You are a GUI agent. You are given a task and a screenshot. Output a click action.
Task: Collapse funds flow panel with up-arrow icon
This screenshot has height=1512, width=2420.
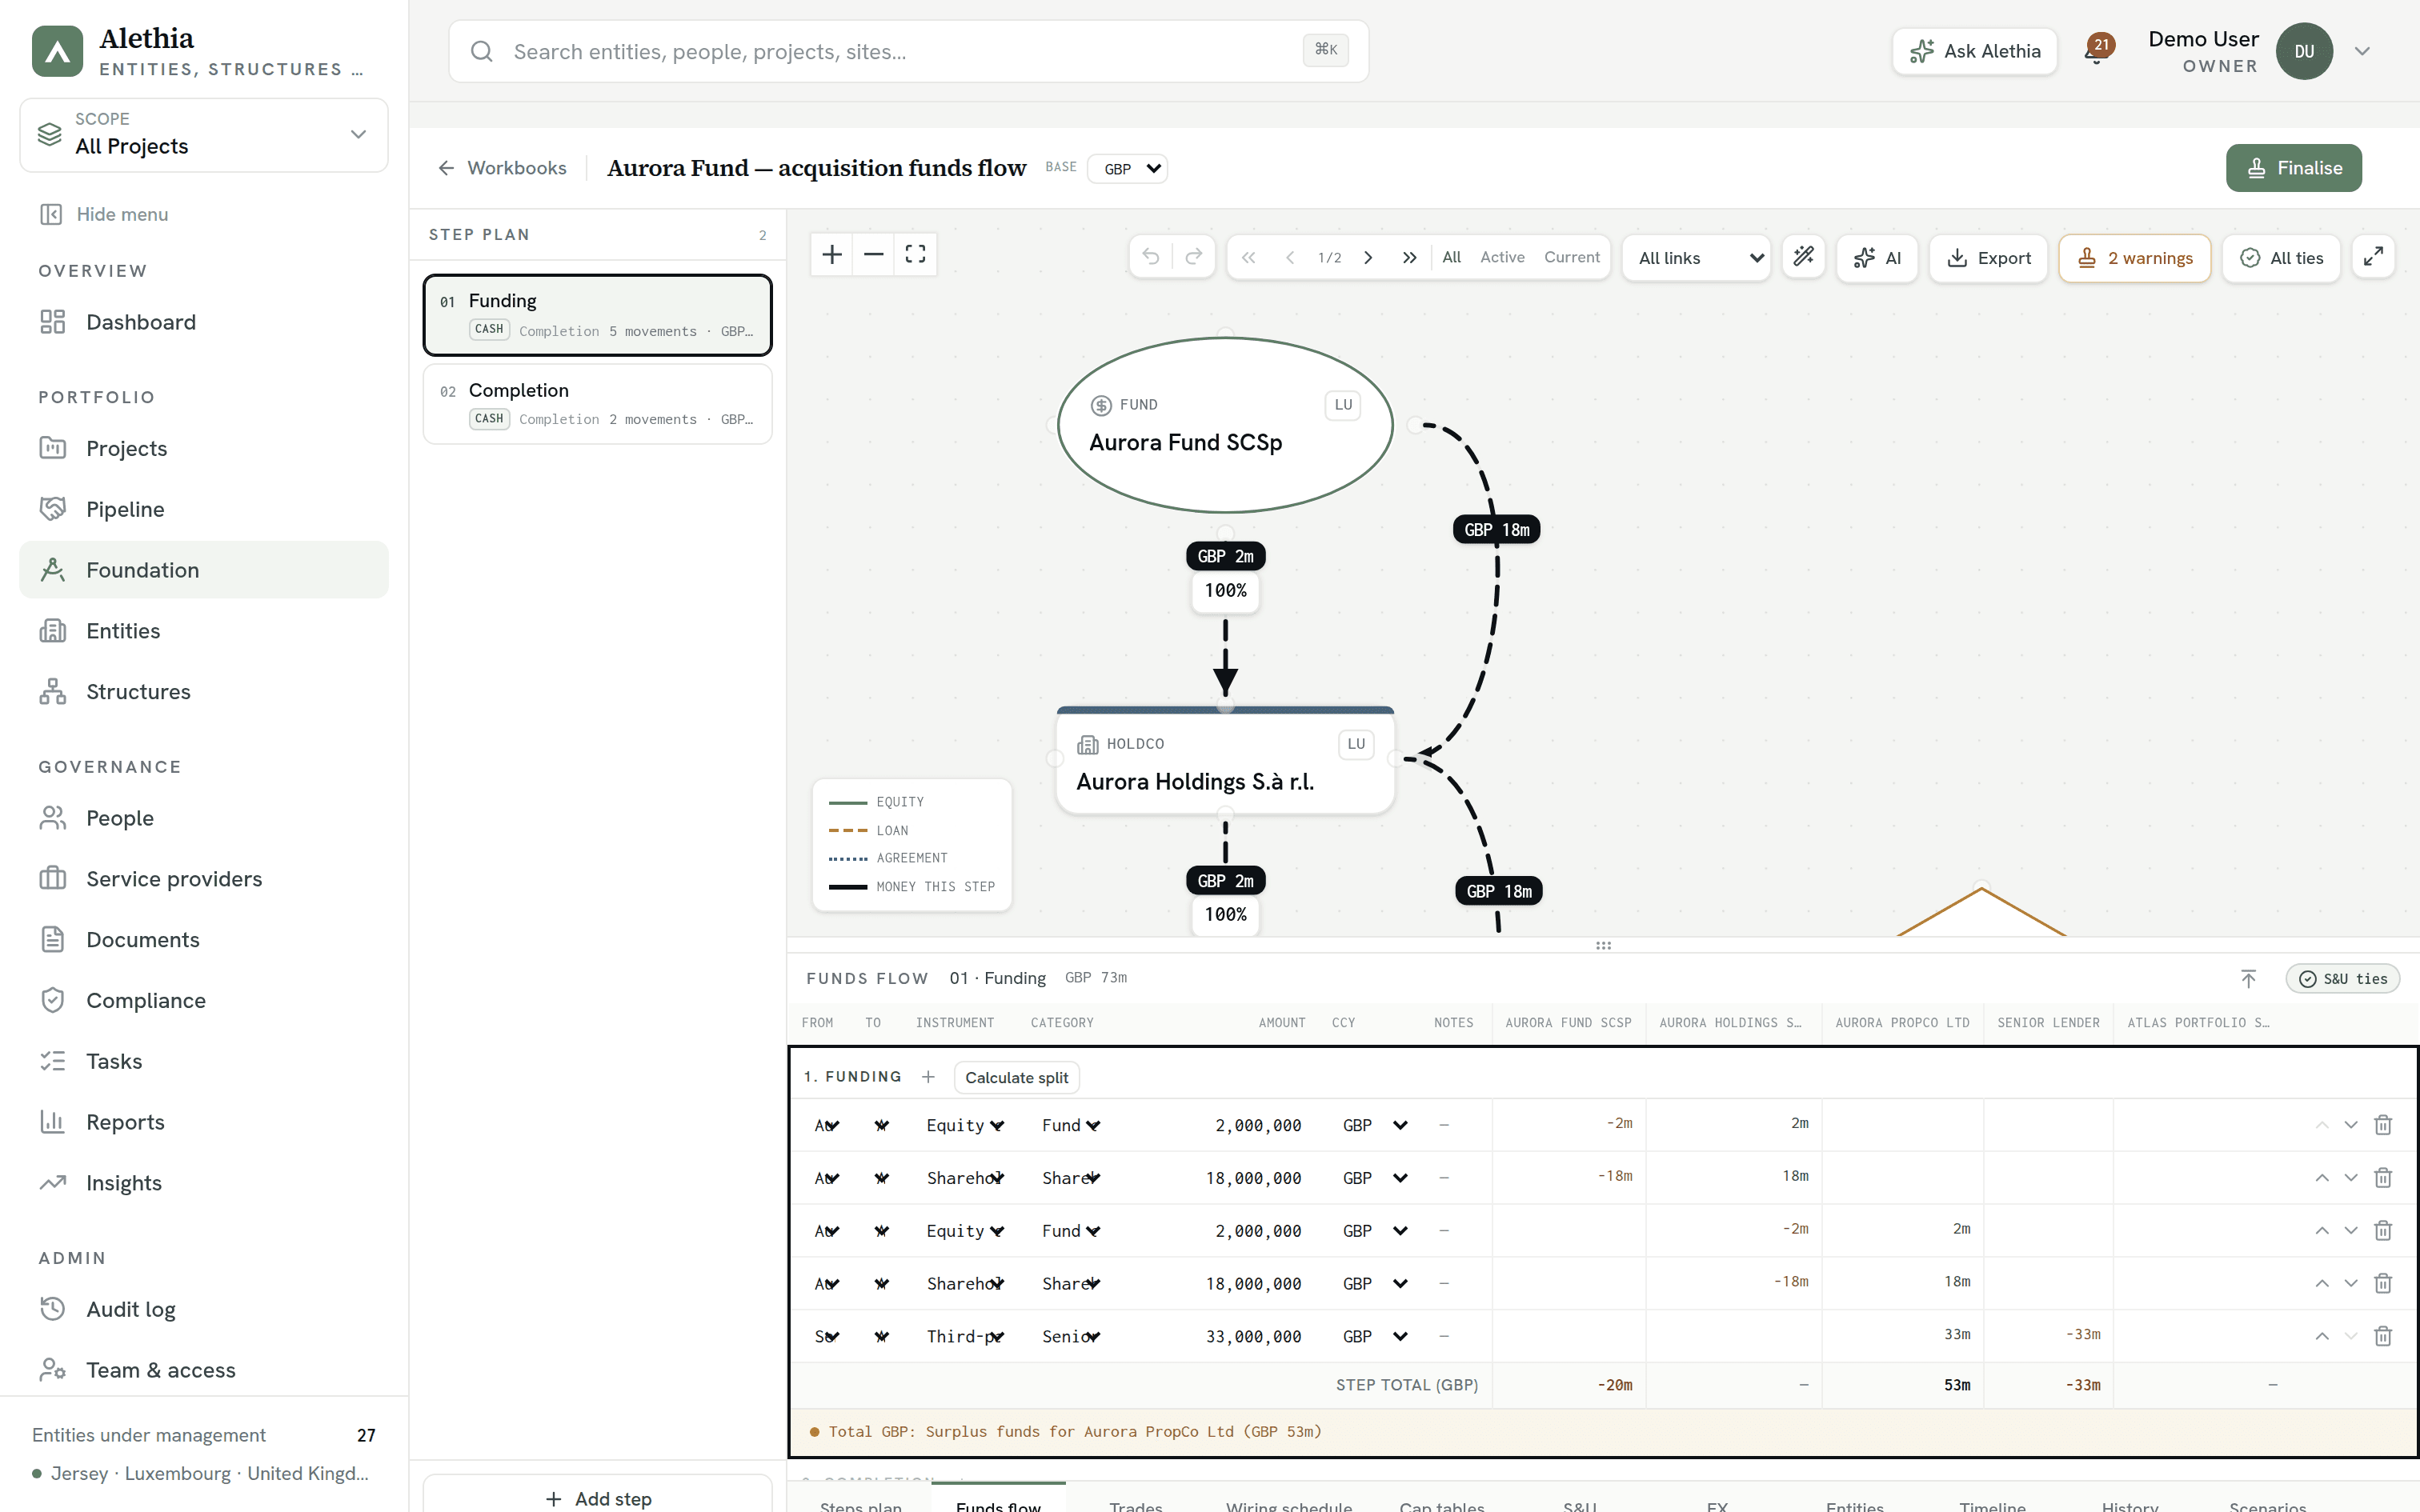[2248, 978]
